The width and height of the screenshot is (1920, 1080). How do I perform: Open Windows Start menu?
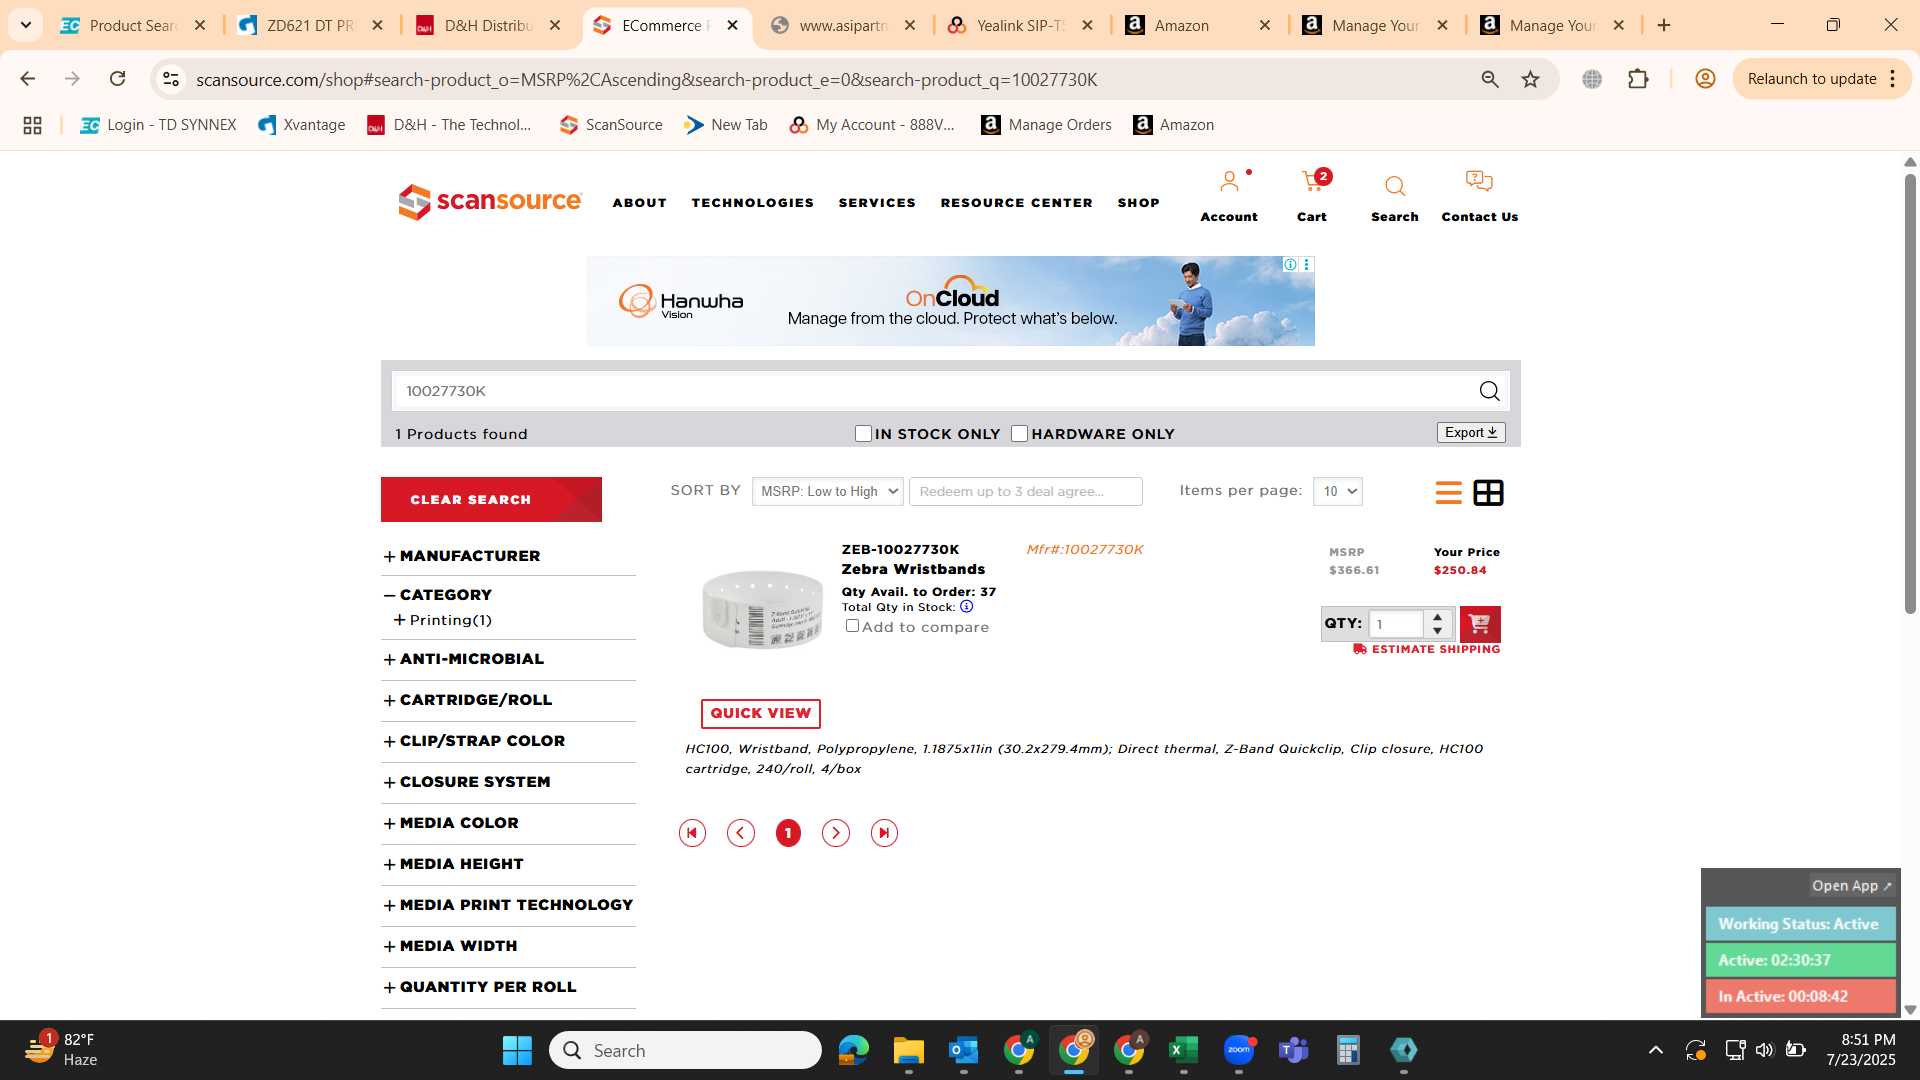(x=517, y=1050)
